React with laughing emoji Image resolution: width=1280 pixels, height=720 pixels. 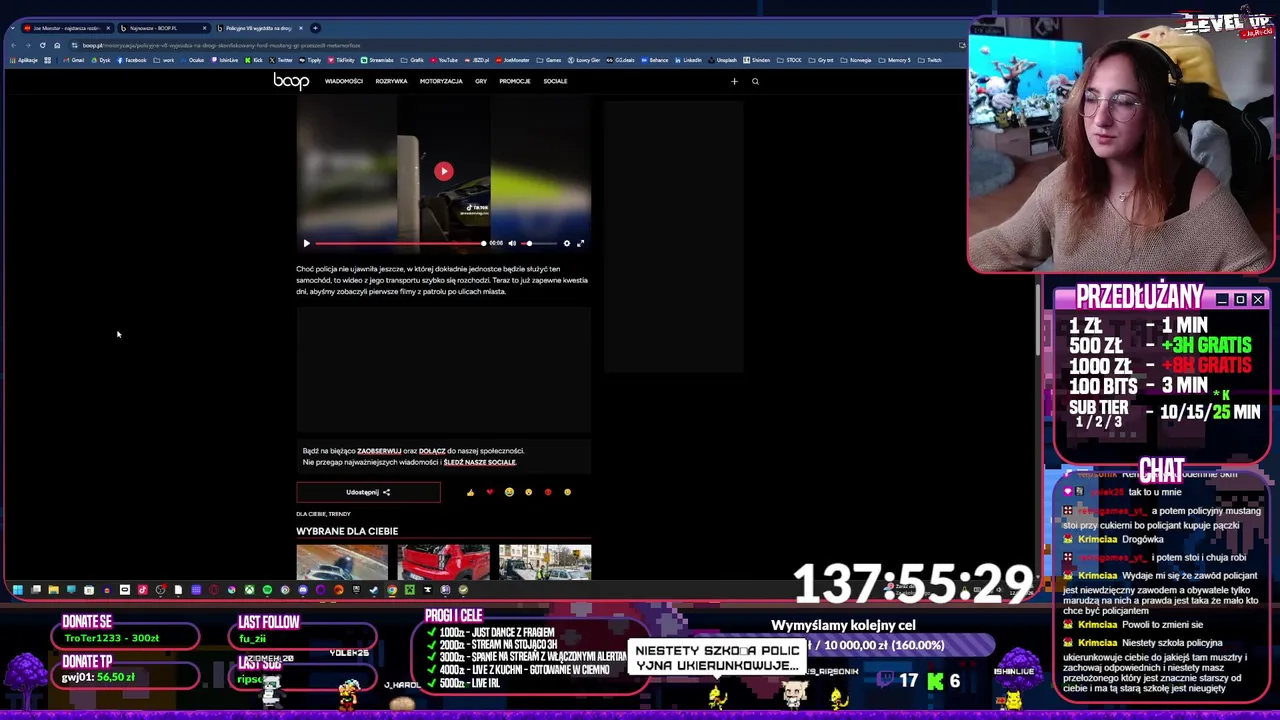point(509,492)
